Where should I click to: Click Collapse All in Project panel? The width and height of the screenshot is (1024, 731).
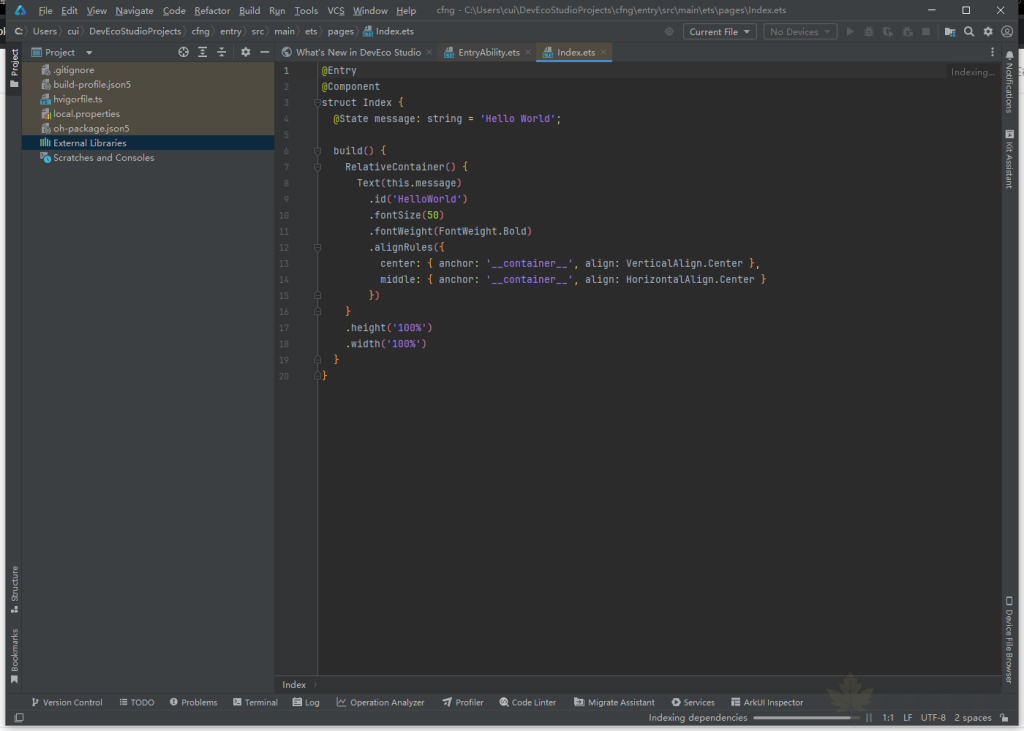pos(221,52)
